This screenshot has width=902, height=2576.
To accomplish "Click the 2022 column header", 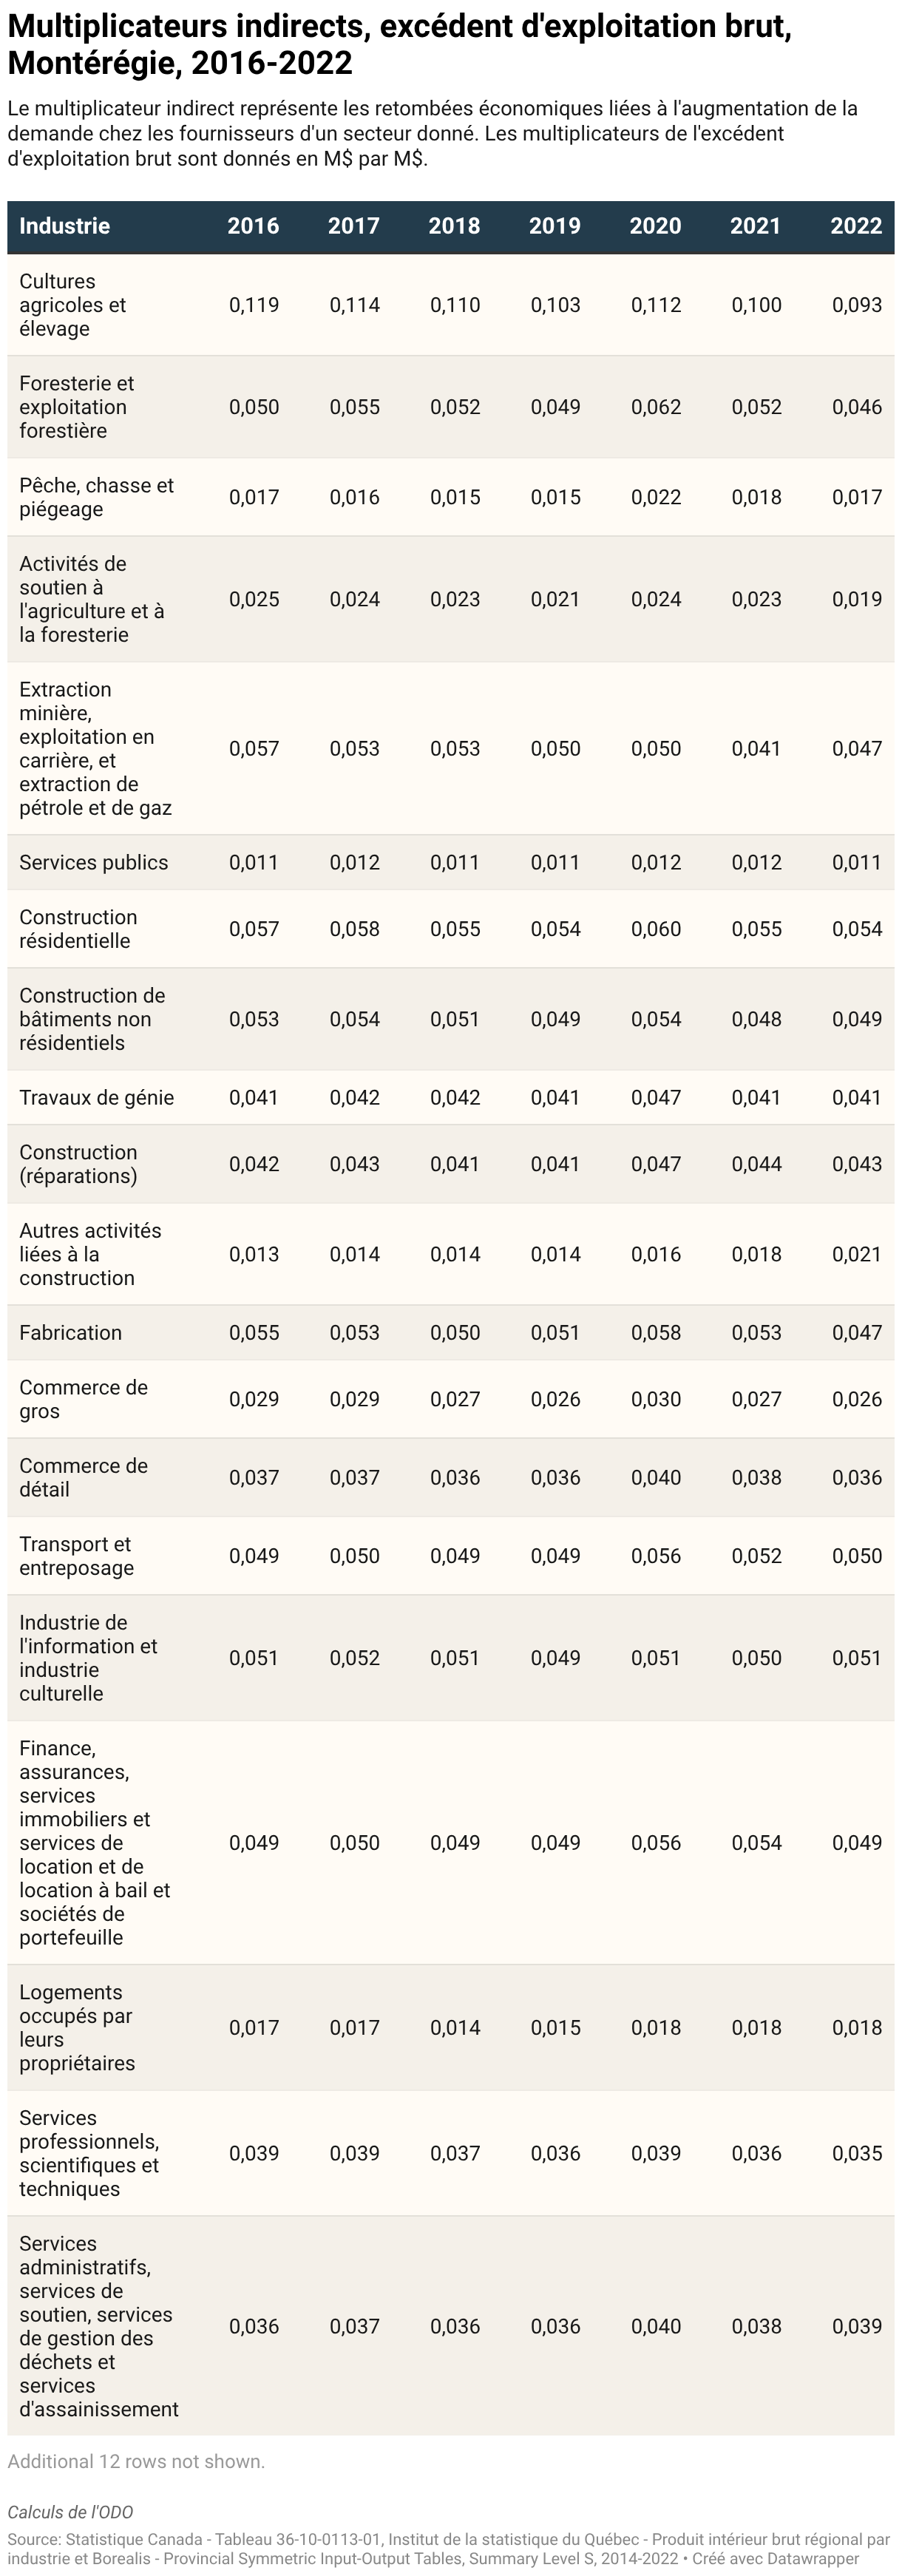I will pos(856,226).
